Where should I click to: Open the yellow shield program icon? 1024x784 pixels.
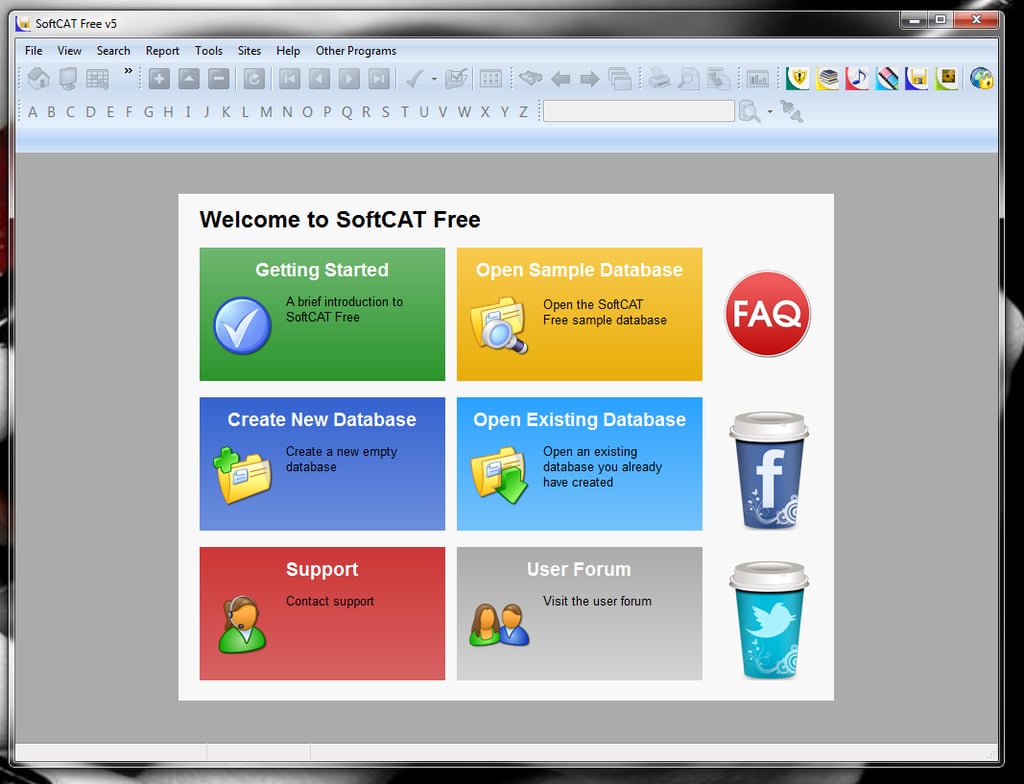click(797, 78)
